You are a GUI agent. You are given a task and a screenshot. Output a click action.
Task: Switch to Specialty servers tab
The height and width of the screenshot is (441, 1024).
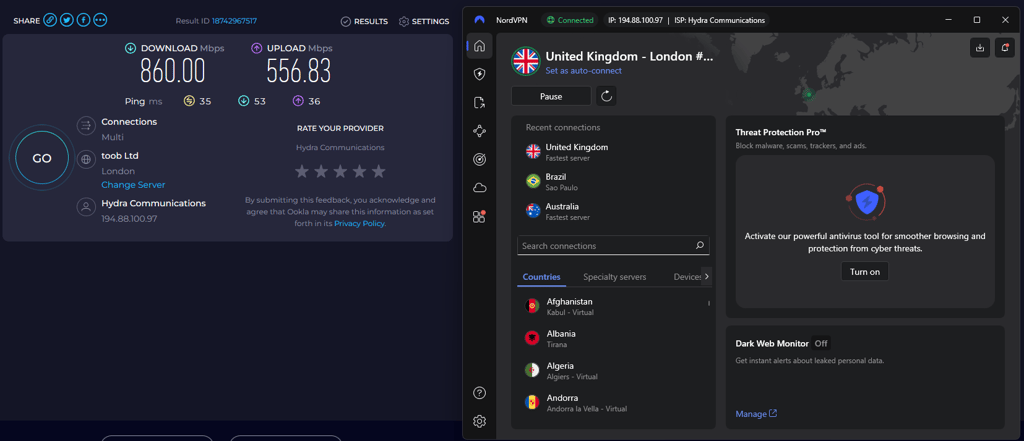point(615,277)
